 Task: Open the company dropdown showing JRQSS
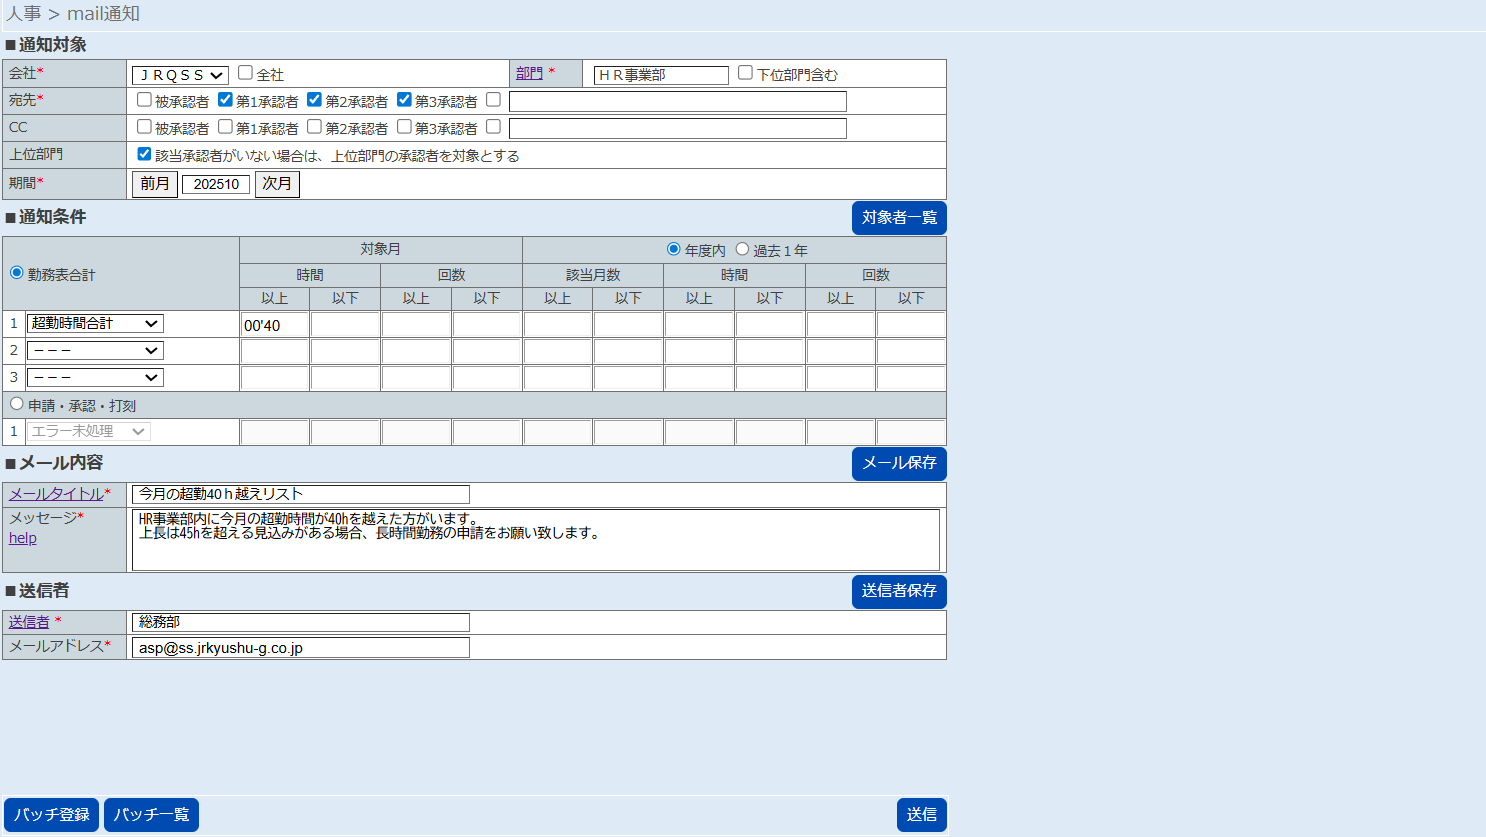click(180, 75)
